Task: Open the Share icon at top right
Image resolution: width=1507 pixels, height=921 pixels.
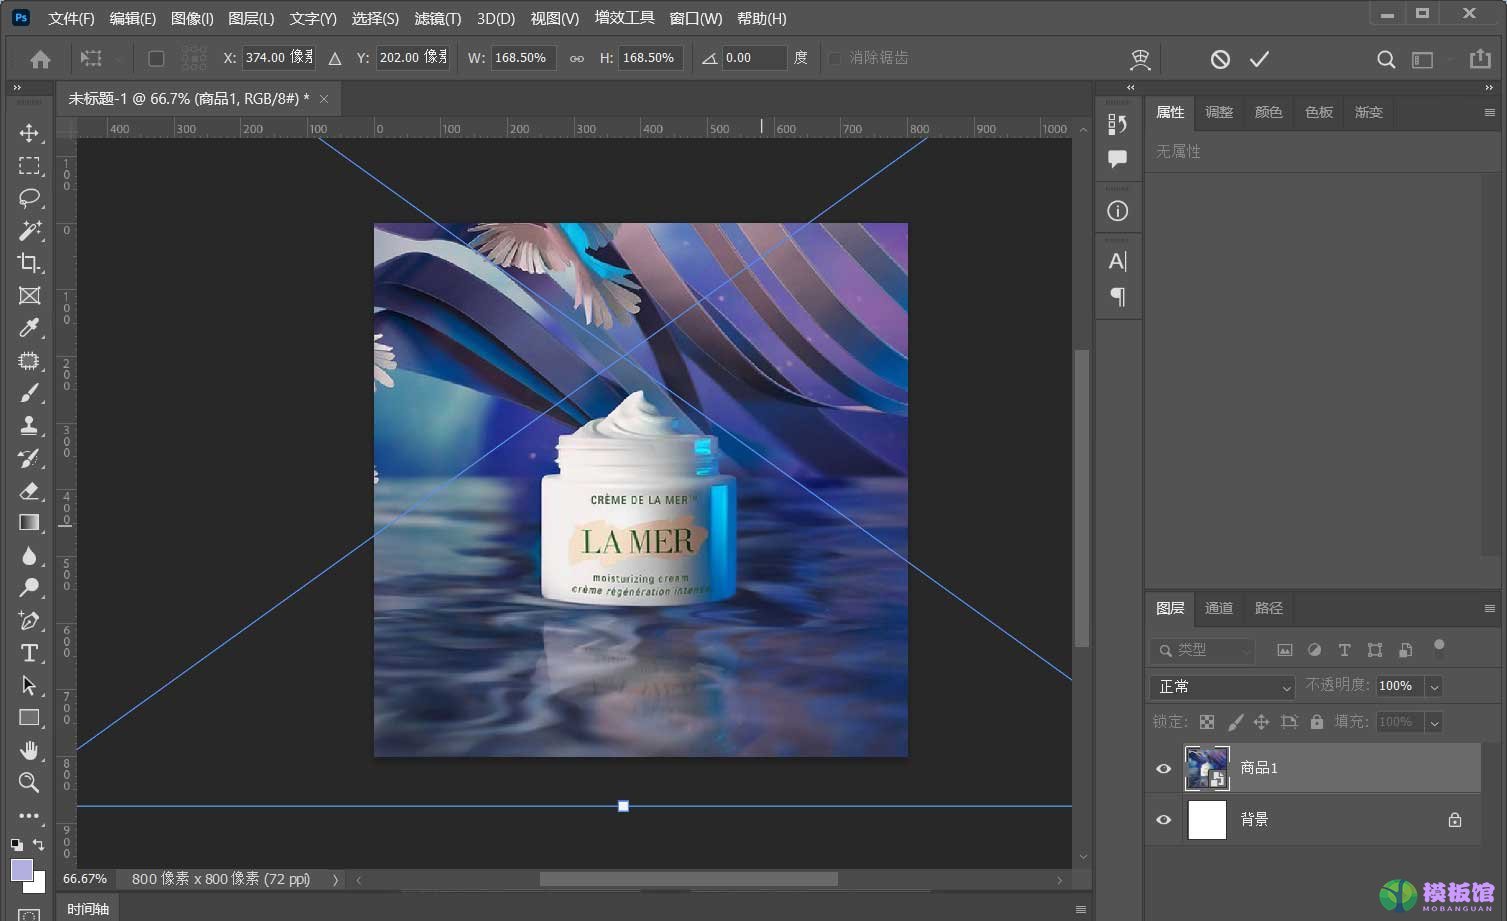Action: [x=1480, y=59]
